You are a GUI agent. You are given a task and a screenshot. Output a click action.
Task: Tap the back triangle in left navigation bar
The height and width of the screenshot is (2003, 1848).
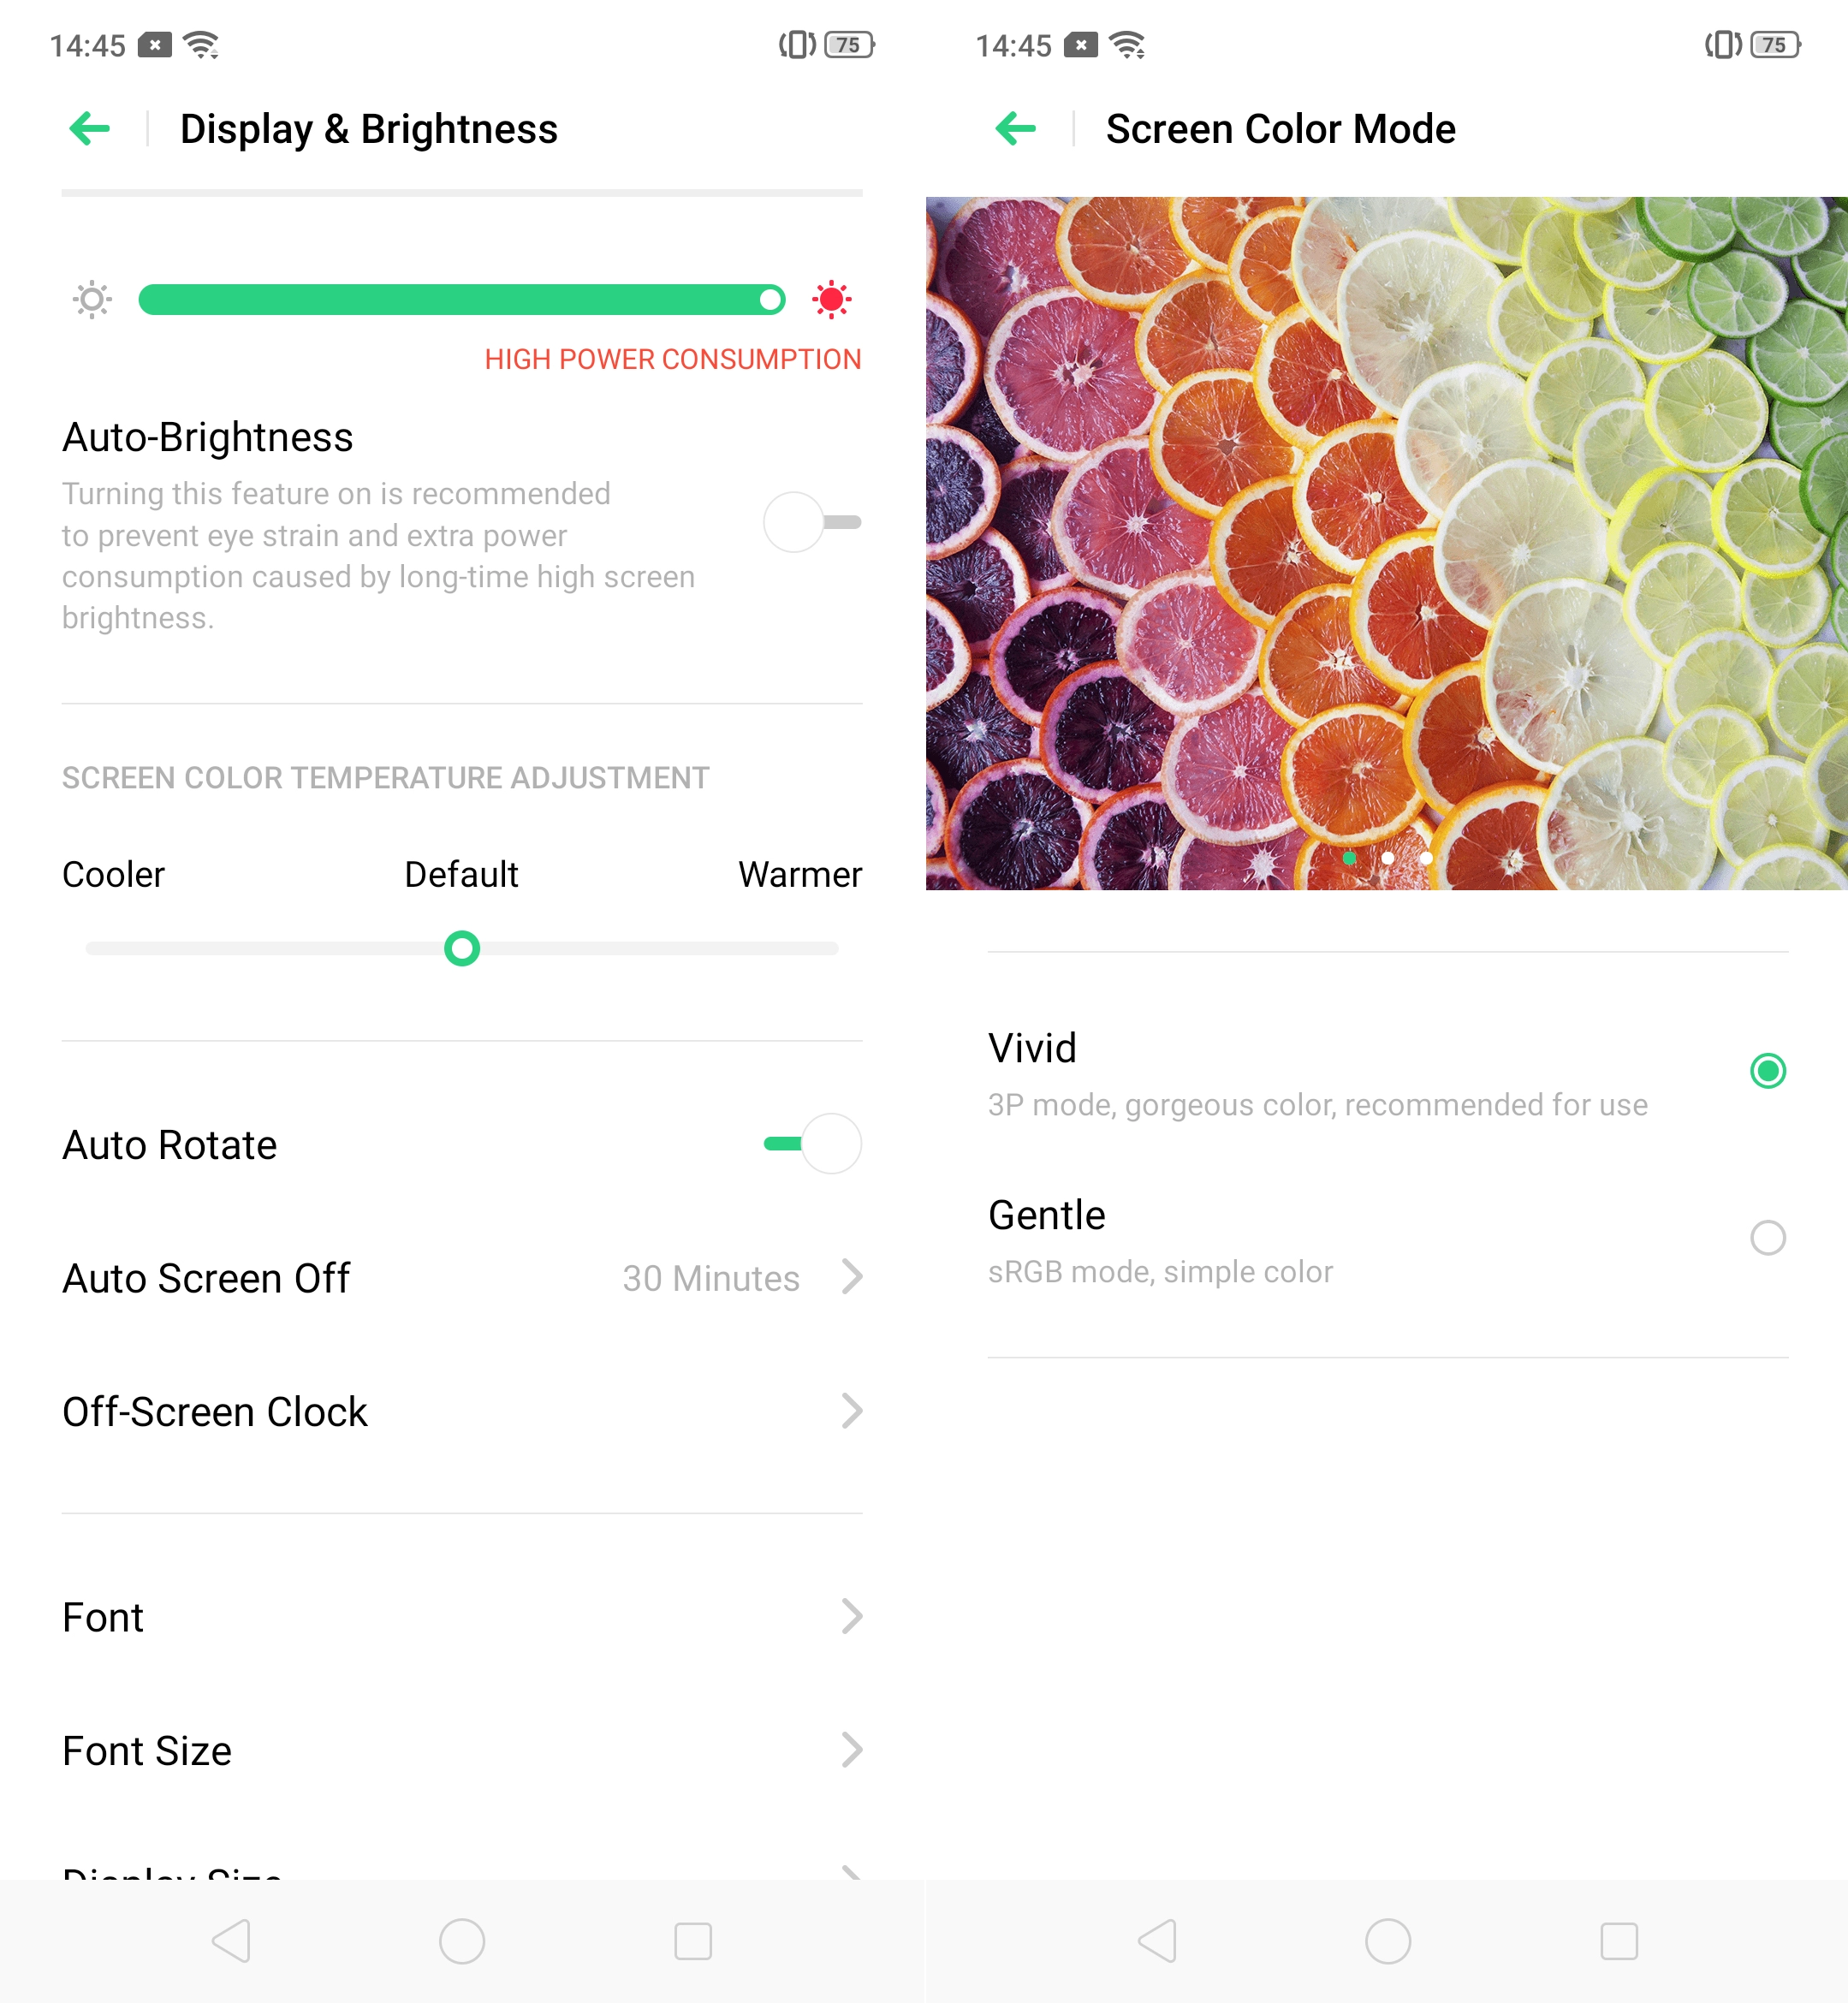coord(231,1941)
